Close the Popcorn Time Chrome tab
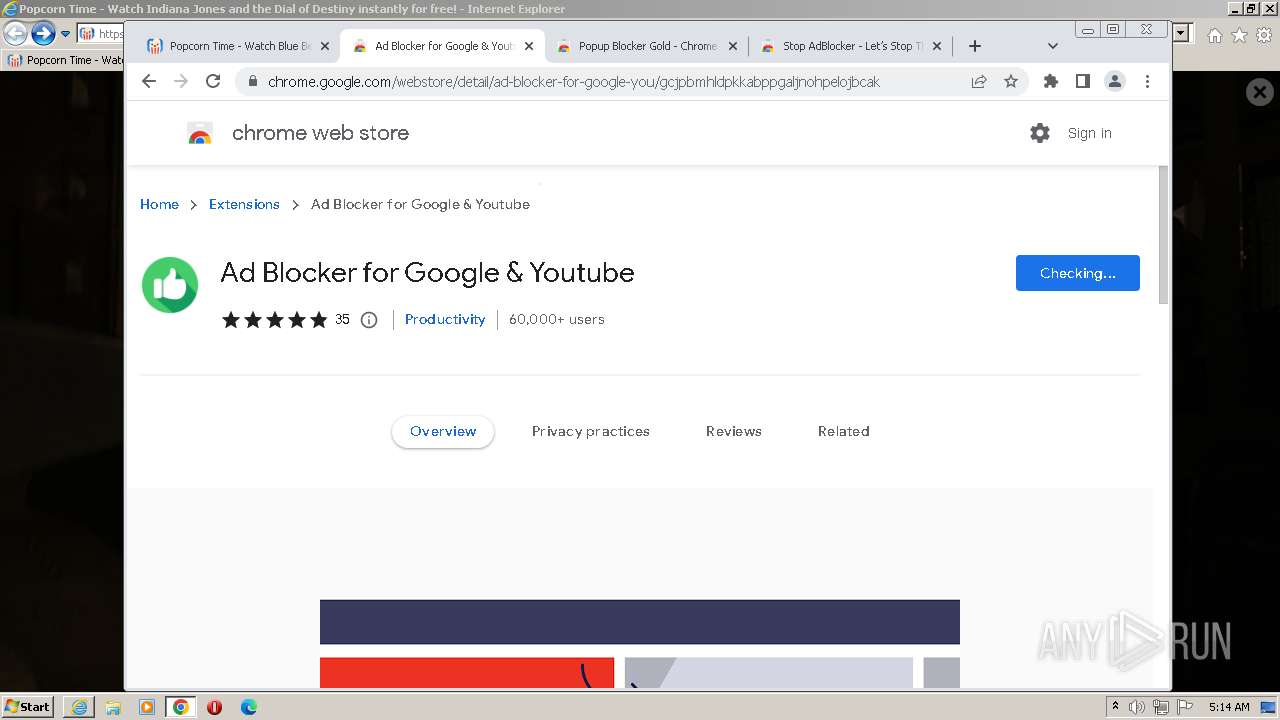 coord(324,46)
